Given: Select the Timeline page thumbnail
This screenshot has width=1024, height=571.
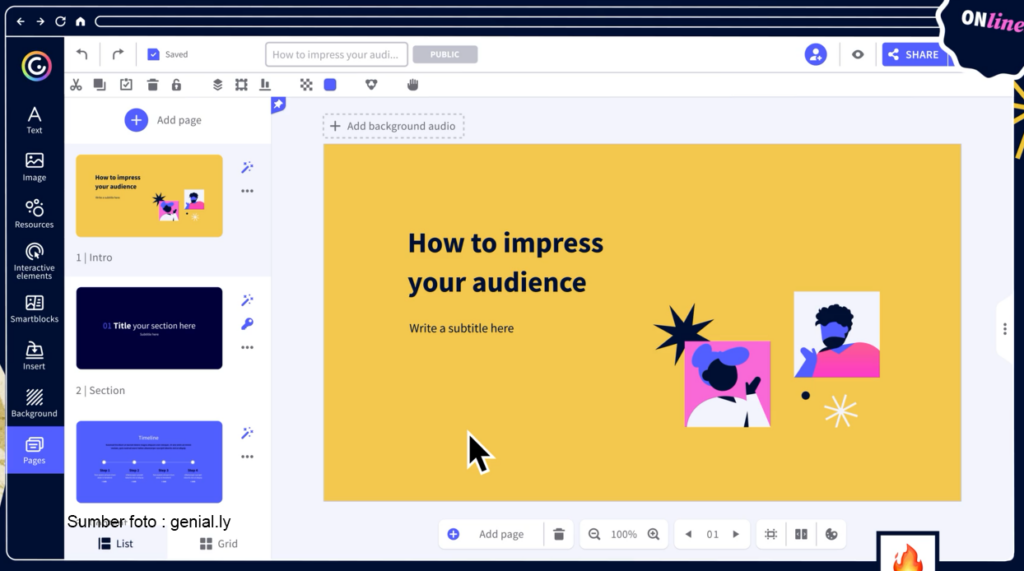Looking at the screenshot, I should pos(149,462).
